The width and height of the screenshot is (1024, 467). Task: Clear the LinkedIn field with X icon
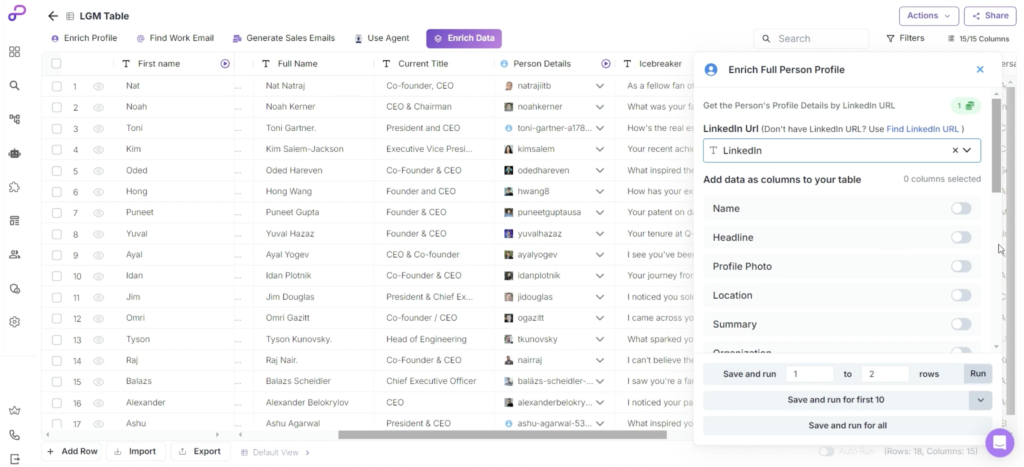pyautogui.click(x=955, y=150)
